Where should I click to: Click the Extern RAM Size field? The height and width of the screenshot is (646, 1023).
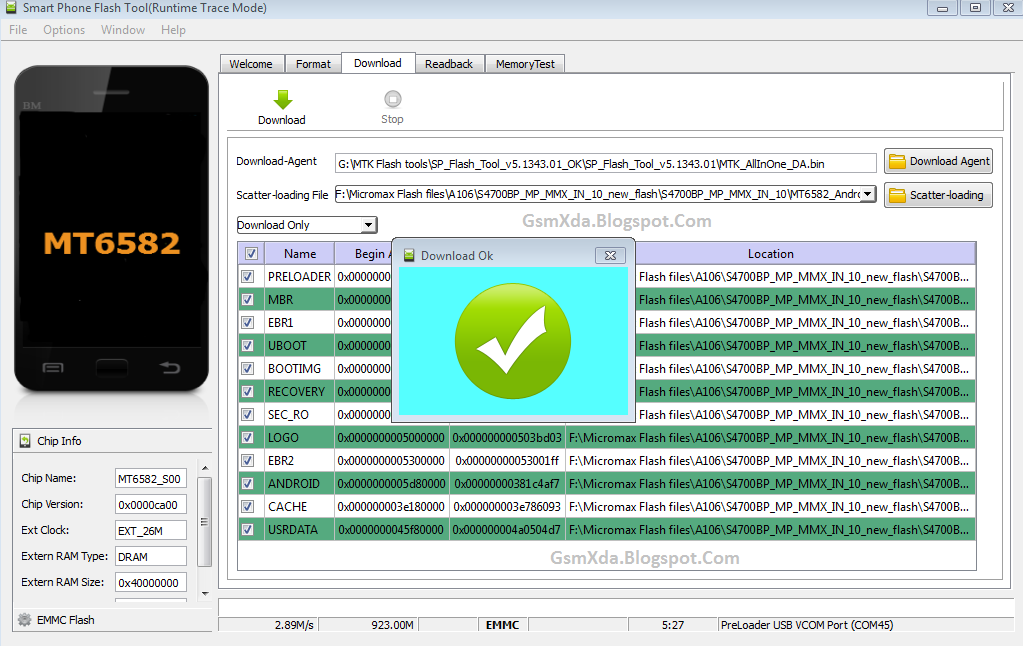pyautogui.click(x=151, y=583)
